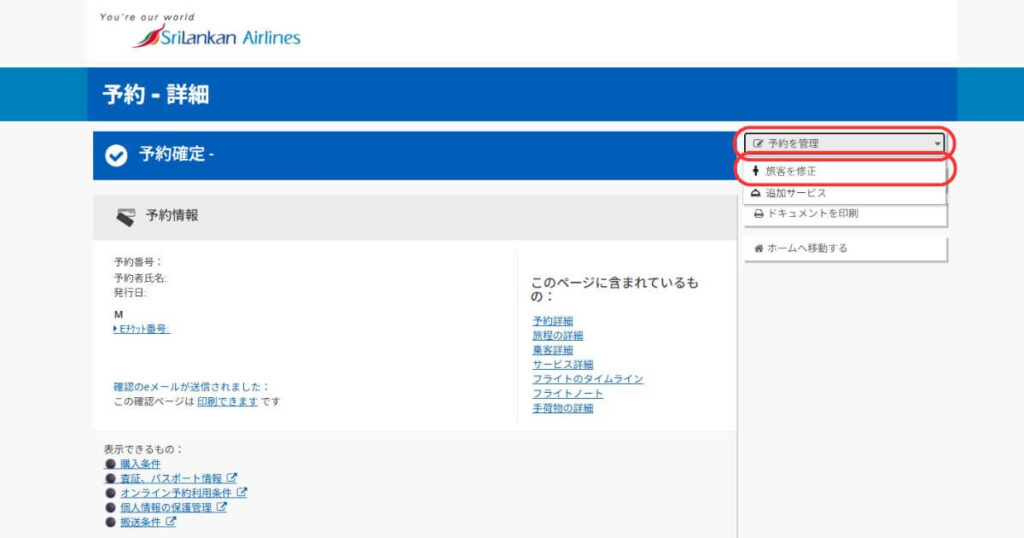Viewport: 1024px width, 538px height.
Task: Click the person icon next to 旅客を修正
Action: pos(756,171)
